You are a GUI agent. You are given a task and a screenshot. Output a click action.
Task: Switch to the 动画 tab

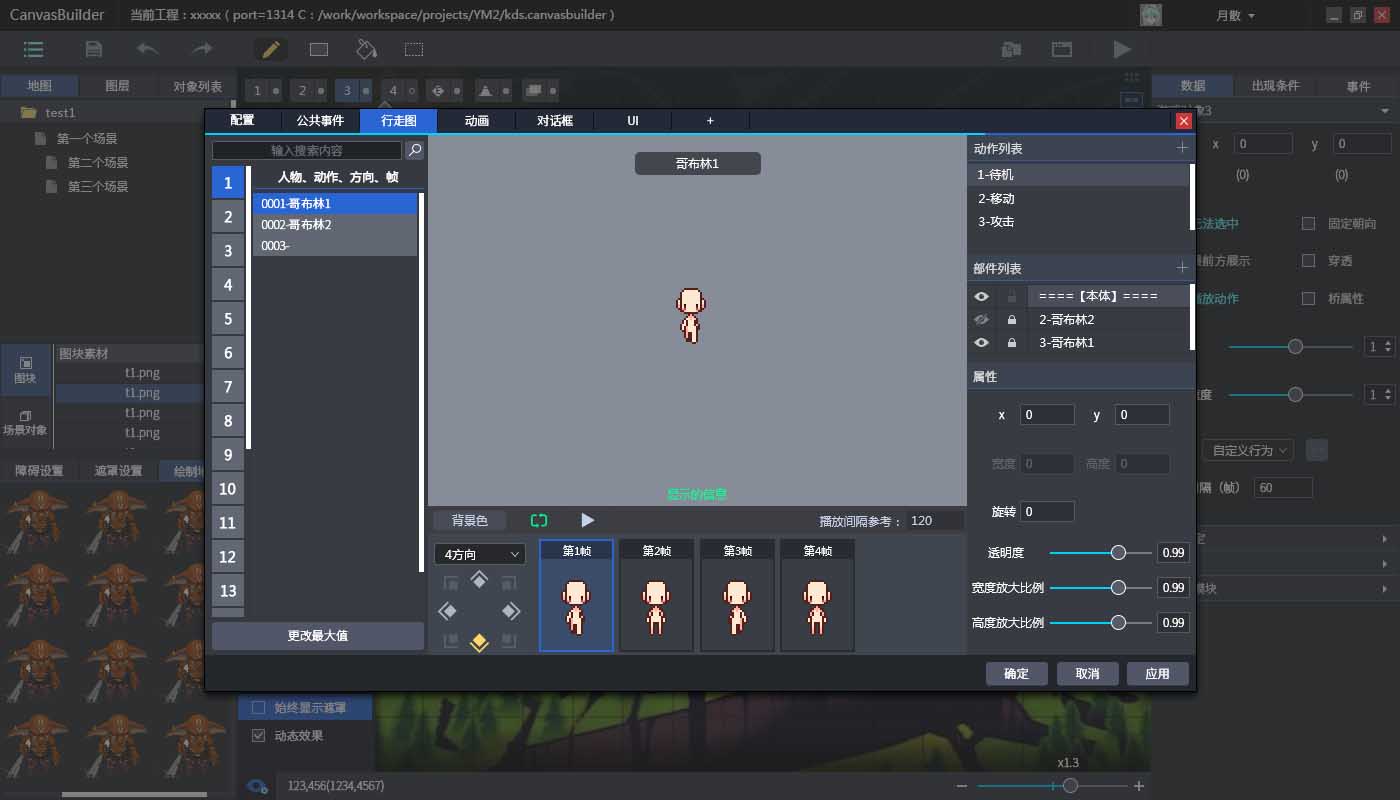click(x=477, y=121)
